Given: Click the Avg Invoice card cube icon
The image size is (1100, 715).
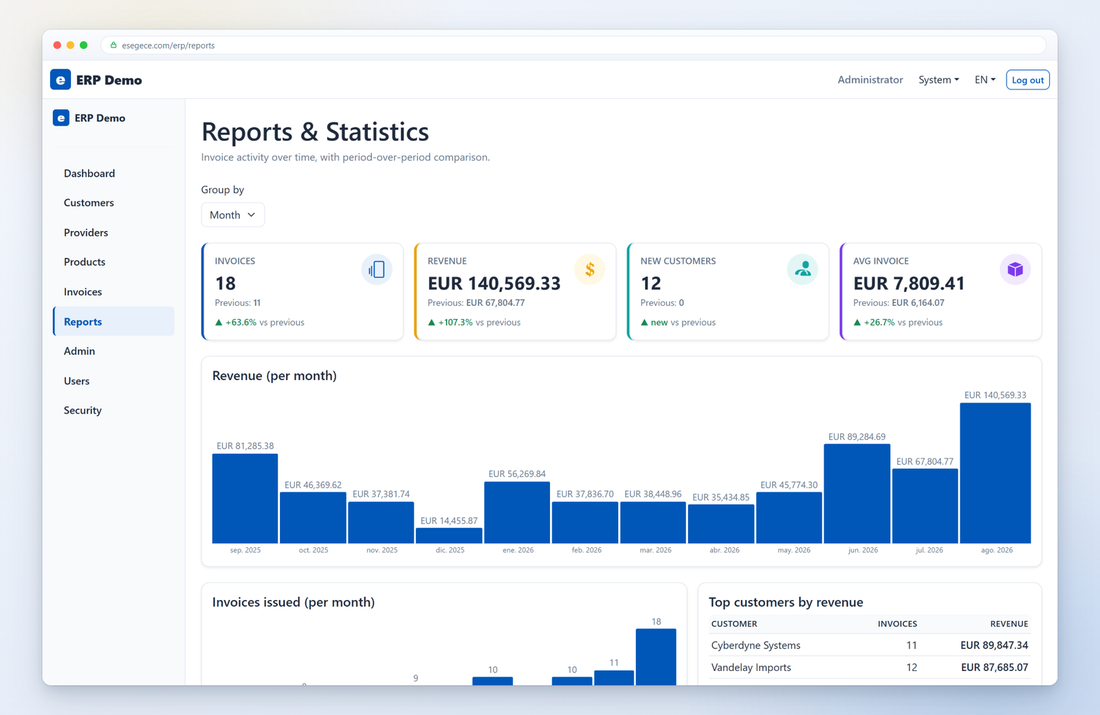Looking at the screenshot, I should (x=1015, y=269).
